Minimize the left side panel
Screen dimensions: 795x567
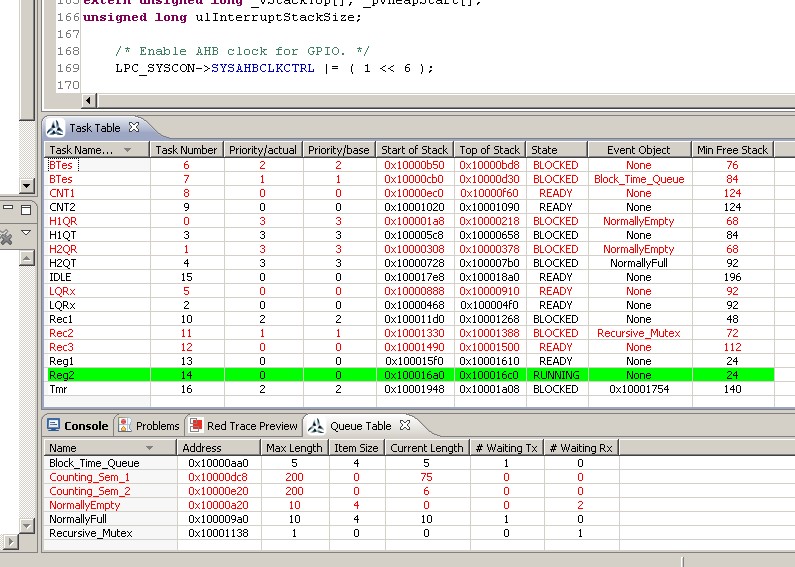click(x=8, y=207)
